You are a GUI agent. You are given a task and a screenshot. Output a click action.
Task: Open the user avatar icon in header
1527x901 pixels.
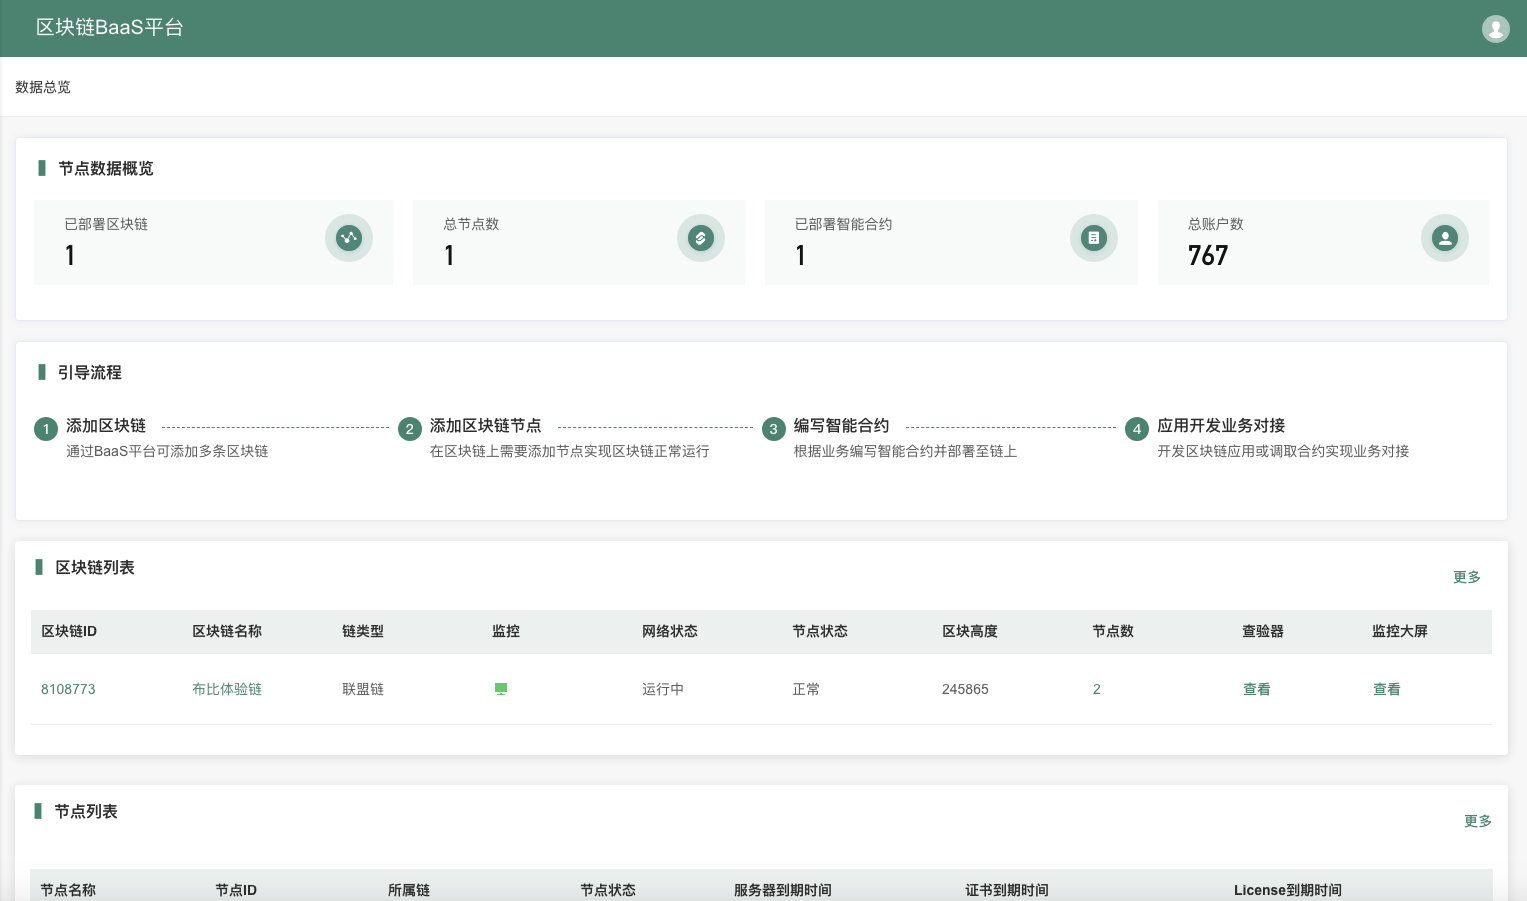tap(1495, 28)
